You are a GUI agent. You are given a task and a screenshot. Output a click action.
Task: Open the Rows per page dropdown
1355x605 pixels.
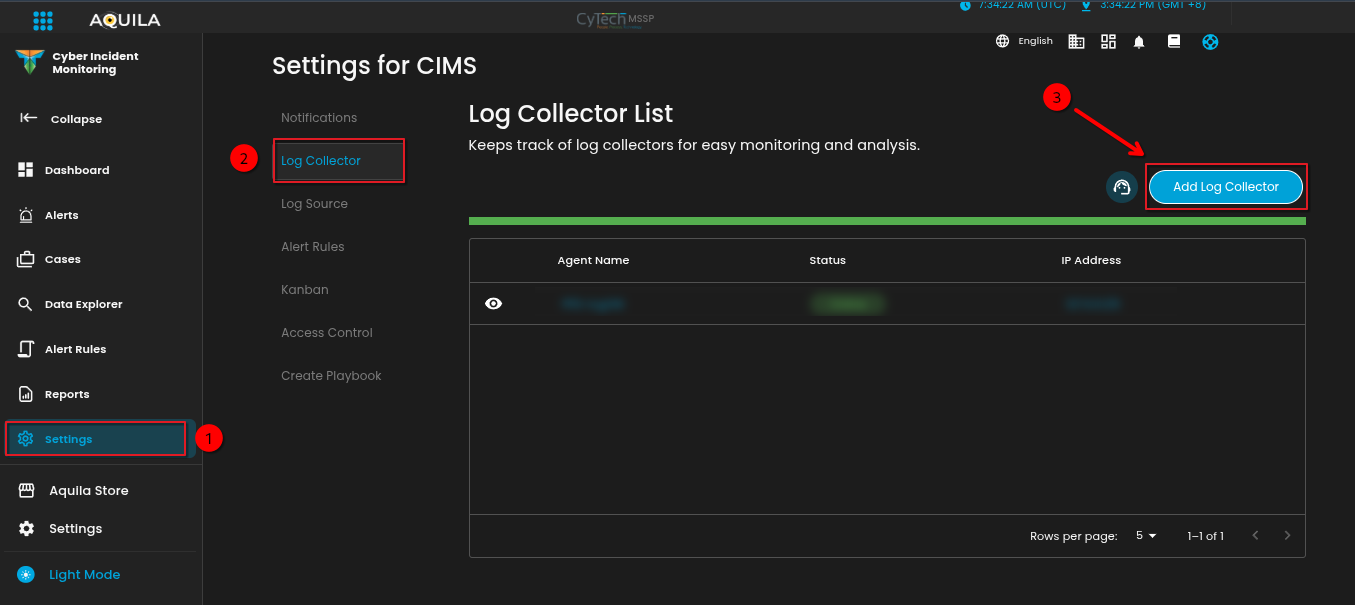tap(1146, 536)
